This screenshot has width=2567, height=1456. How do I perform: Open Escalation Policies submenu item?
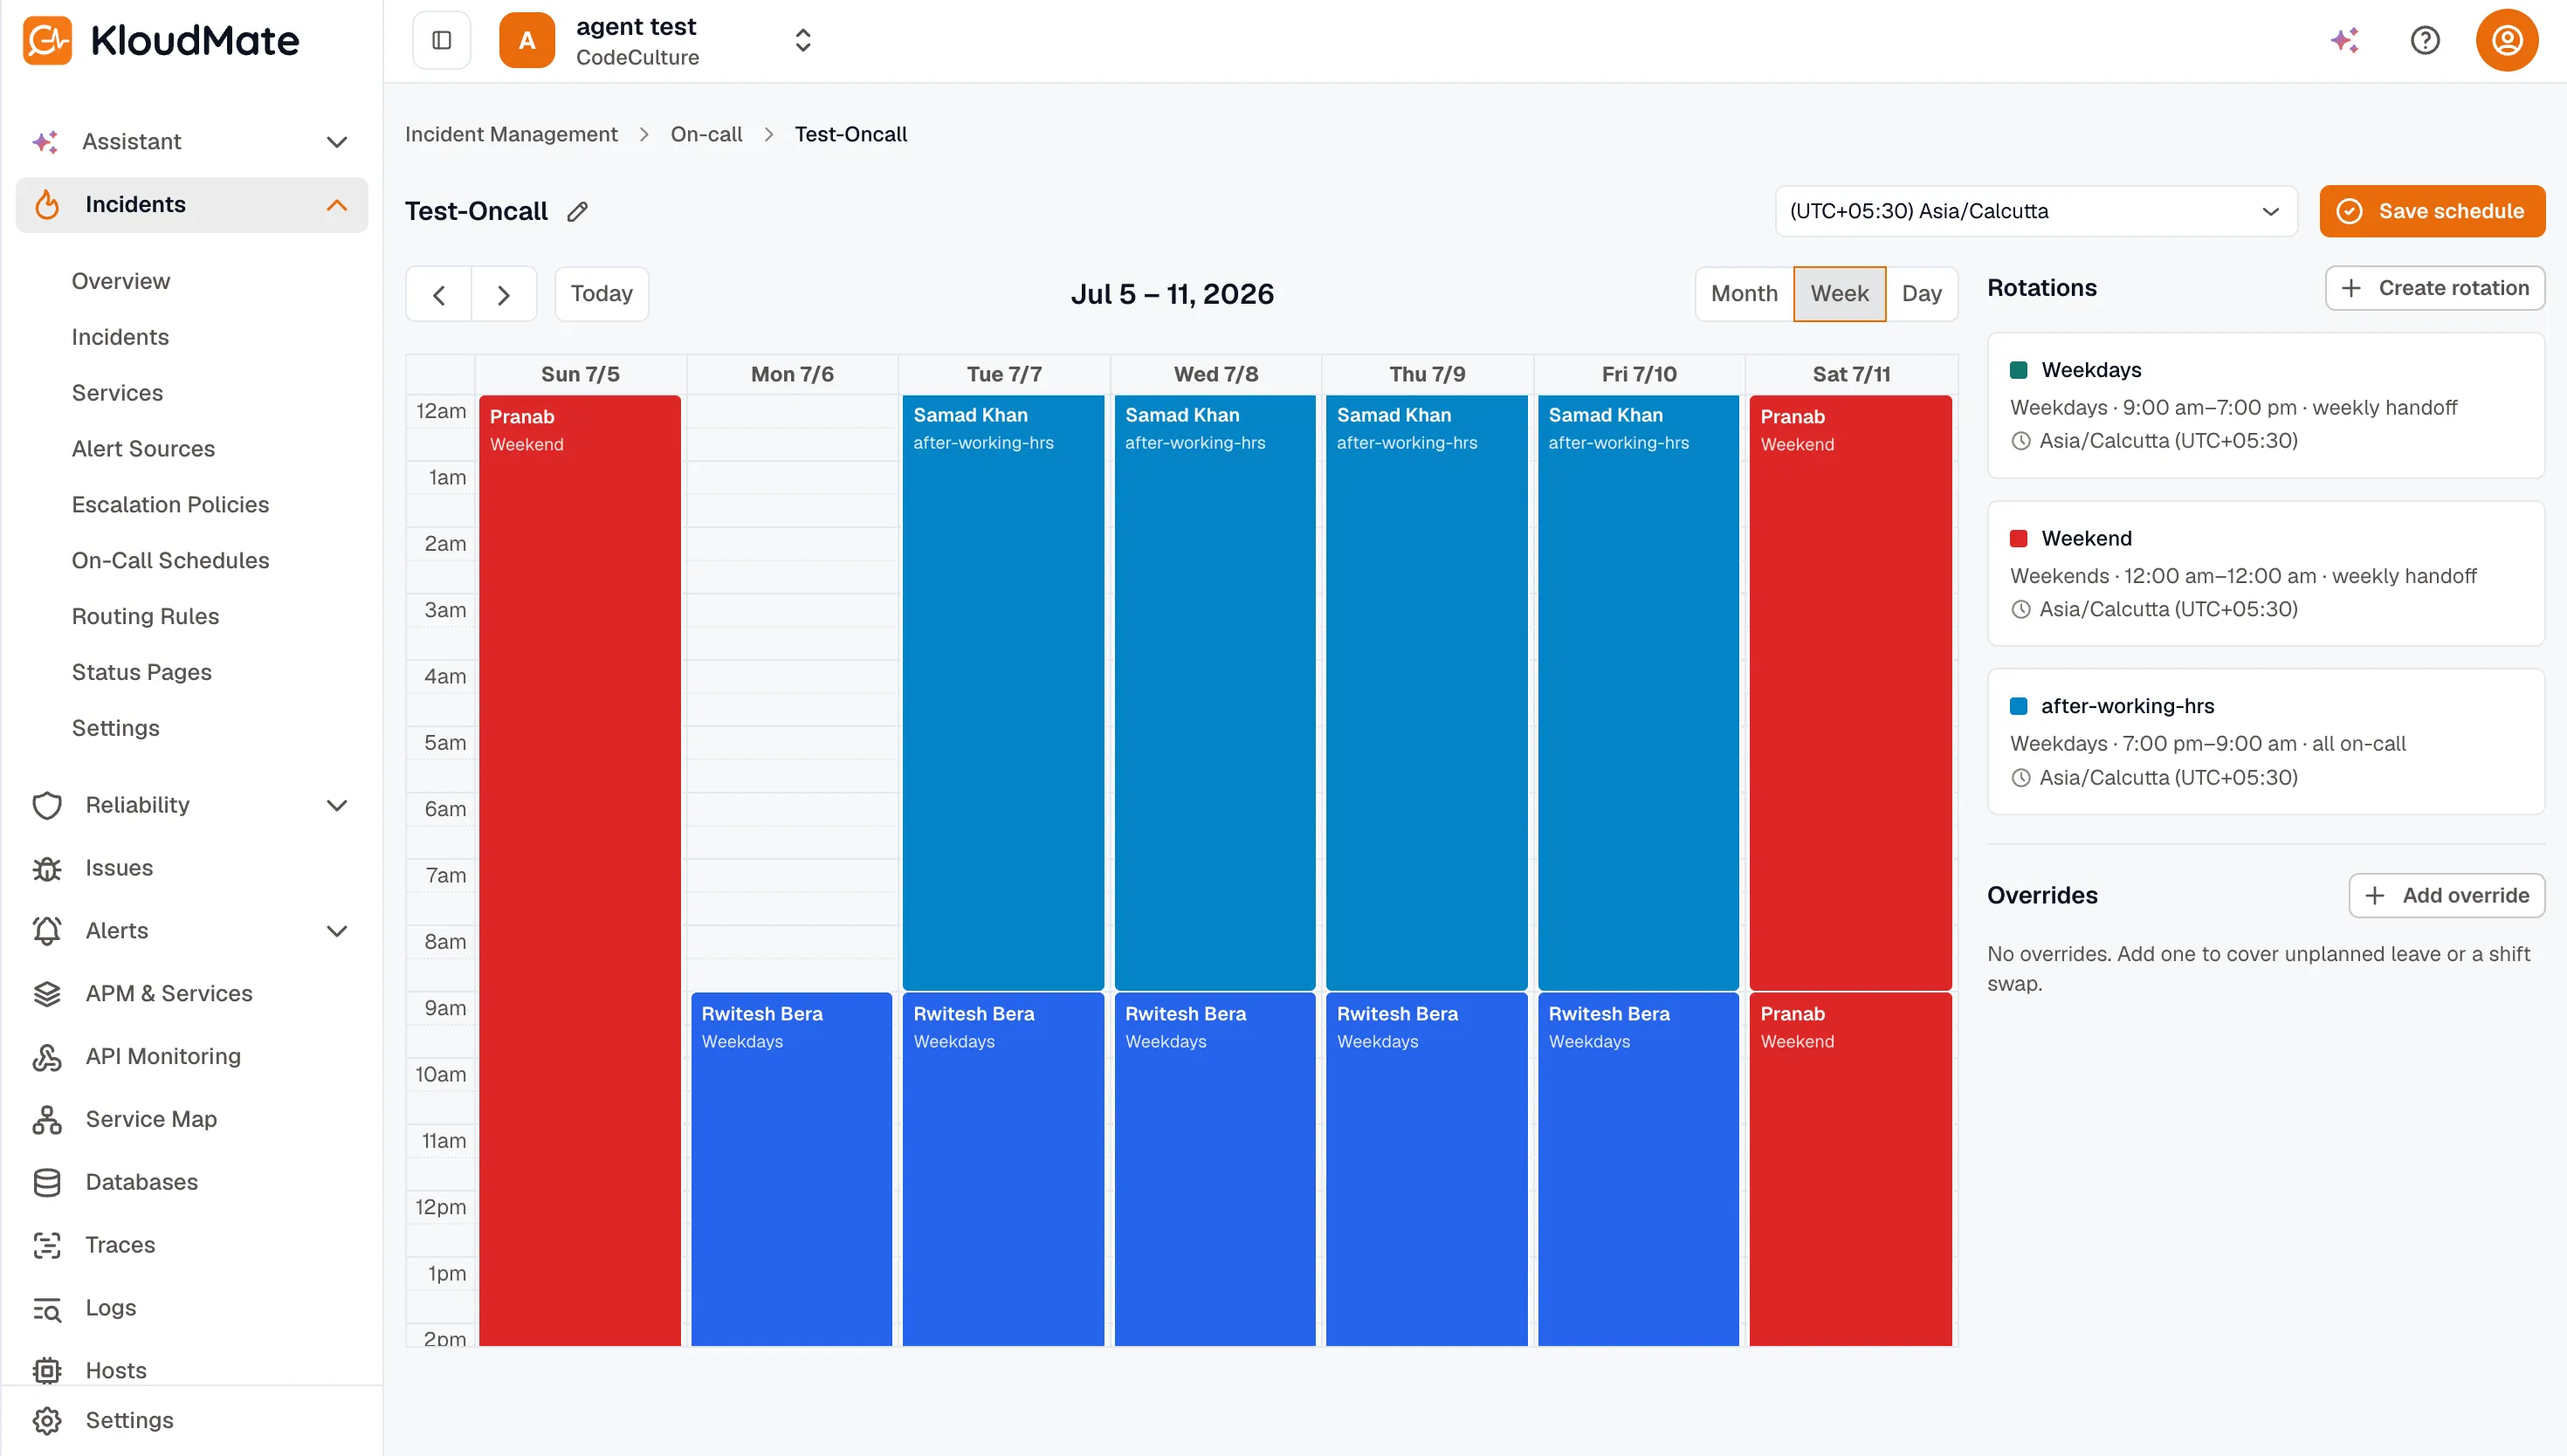point(170,505)
